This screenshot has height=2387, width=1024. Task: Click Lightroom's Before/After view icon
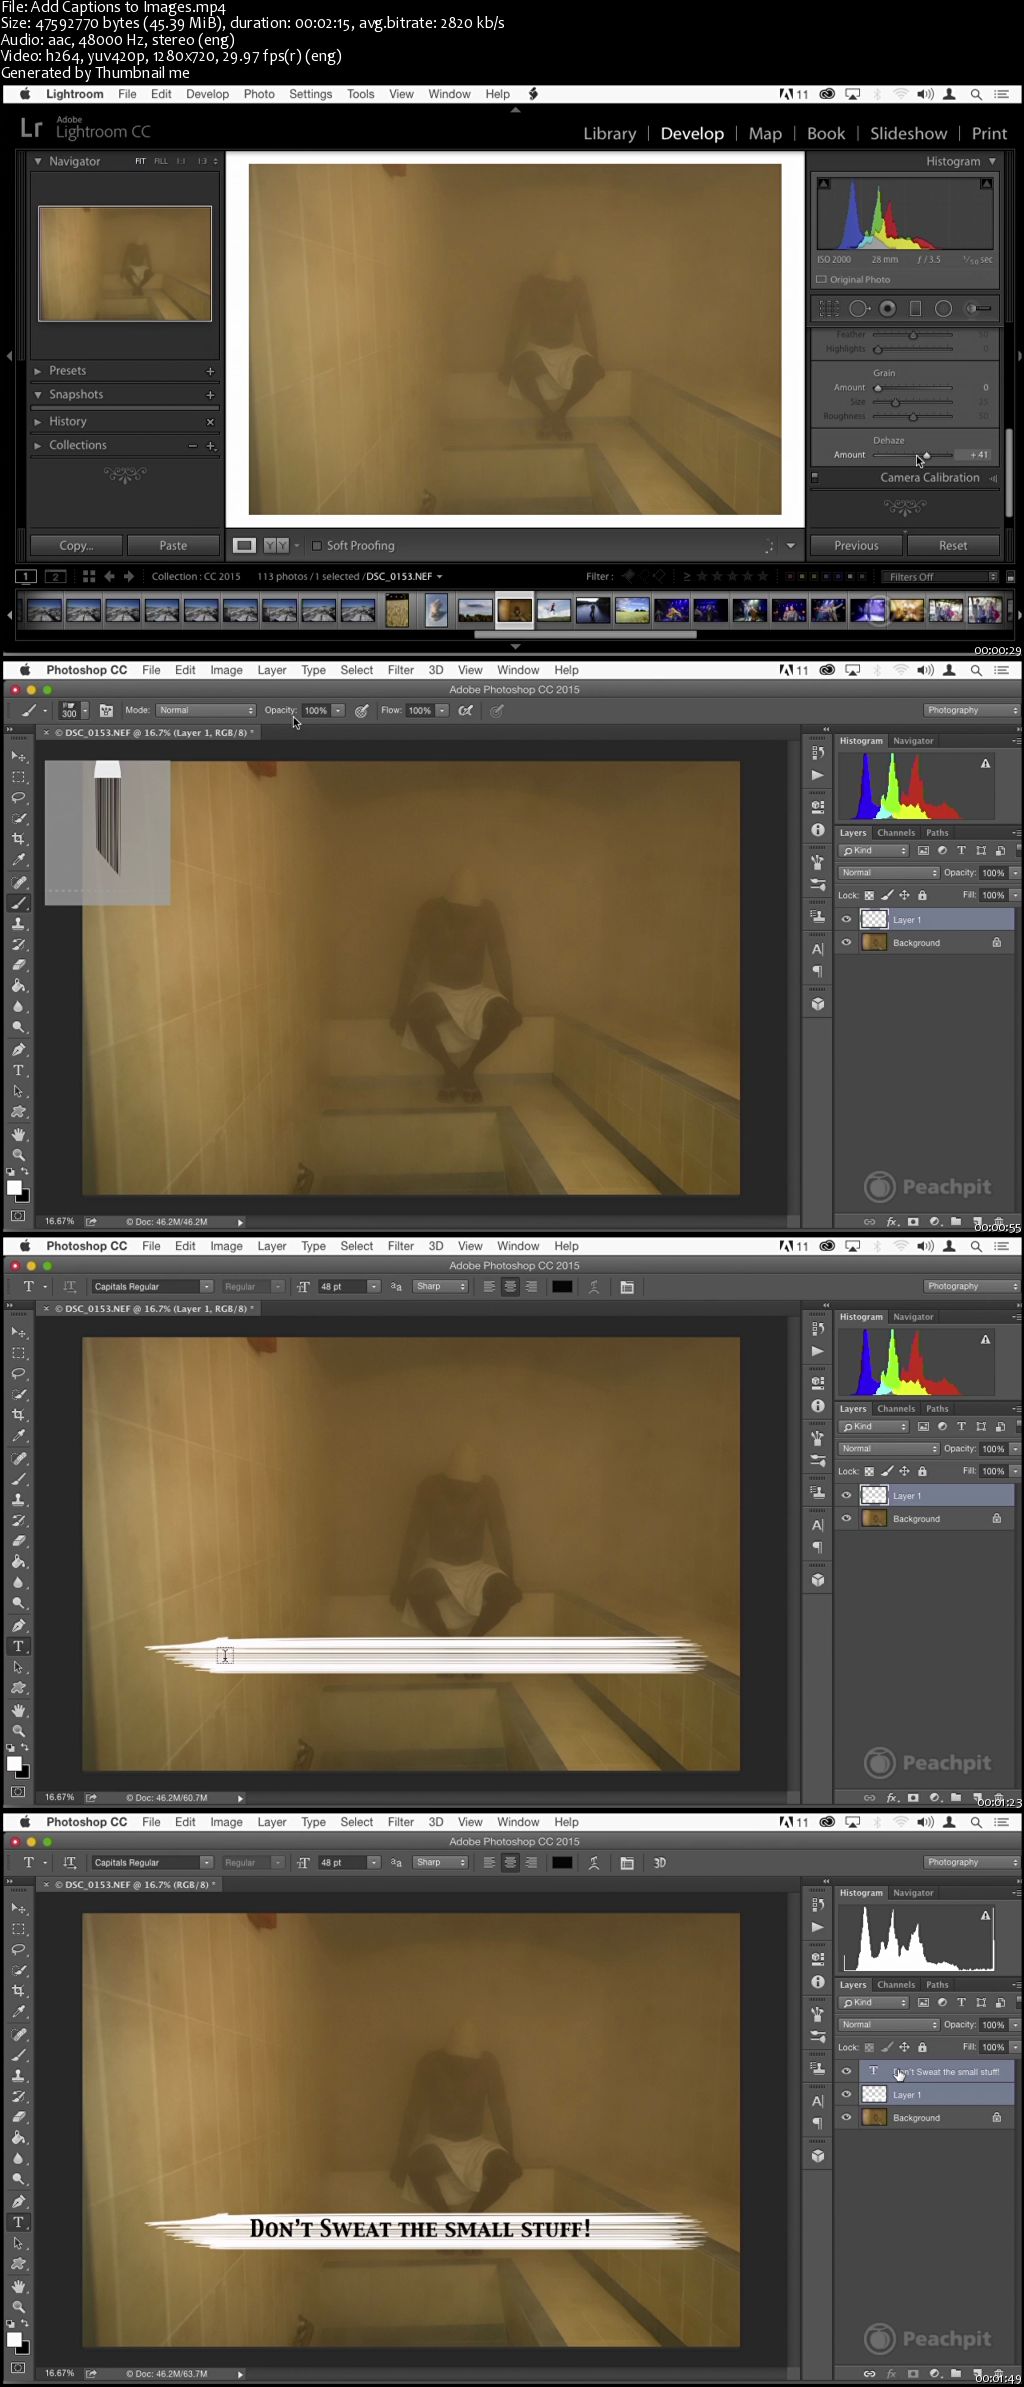pos(276,545)
